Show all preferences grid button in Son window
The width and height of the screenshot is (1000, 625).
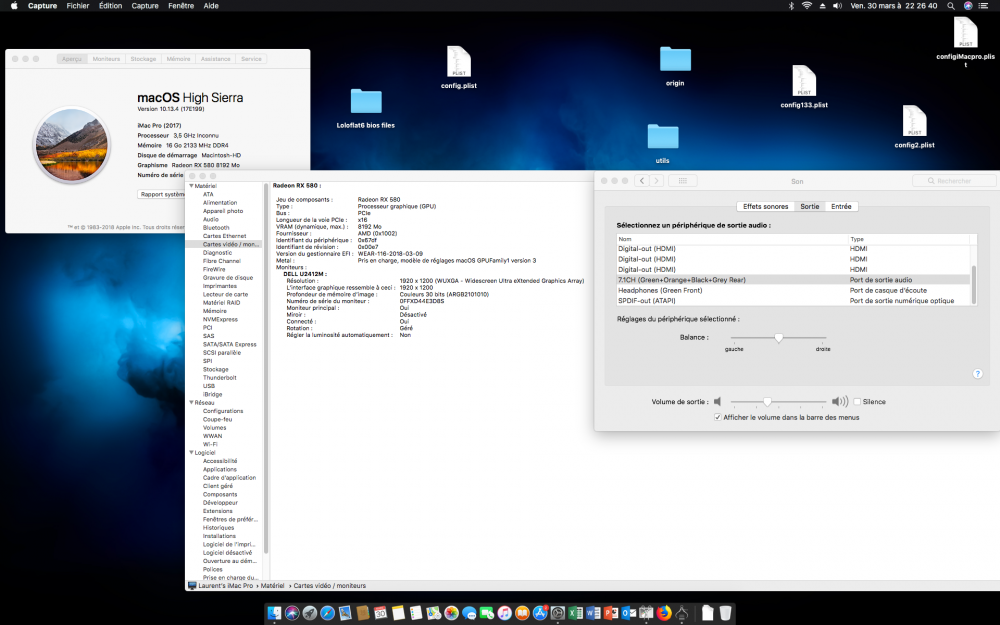tap(682, 180)
